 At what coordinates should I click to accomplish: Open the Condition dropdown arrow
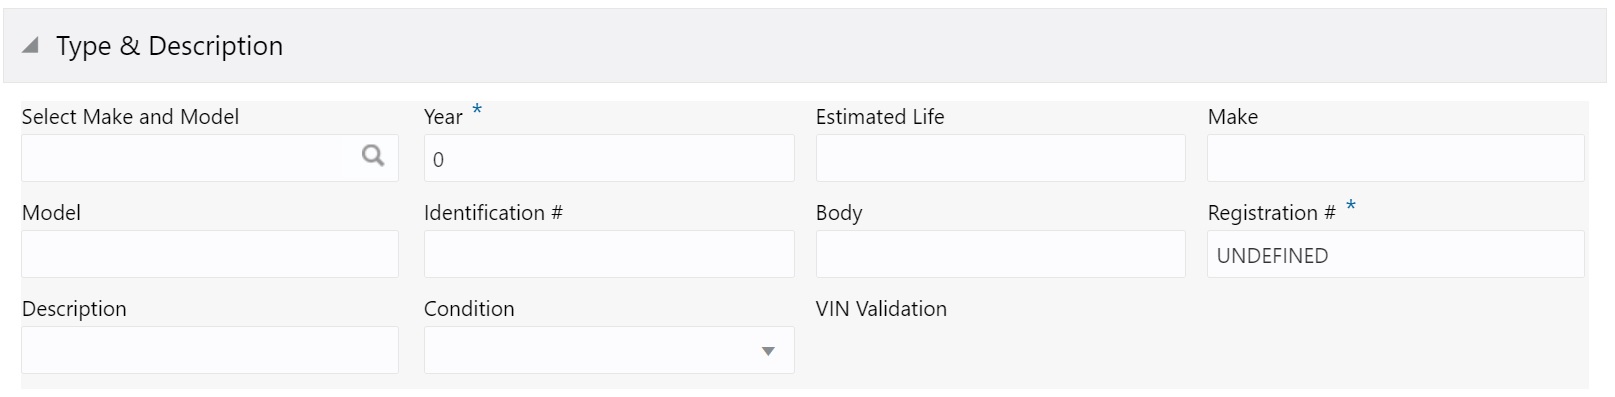coord(768,351)
